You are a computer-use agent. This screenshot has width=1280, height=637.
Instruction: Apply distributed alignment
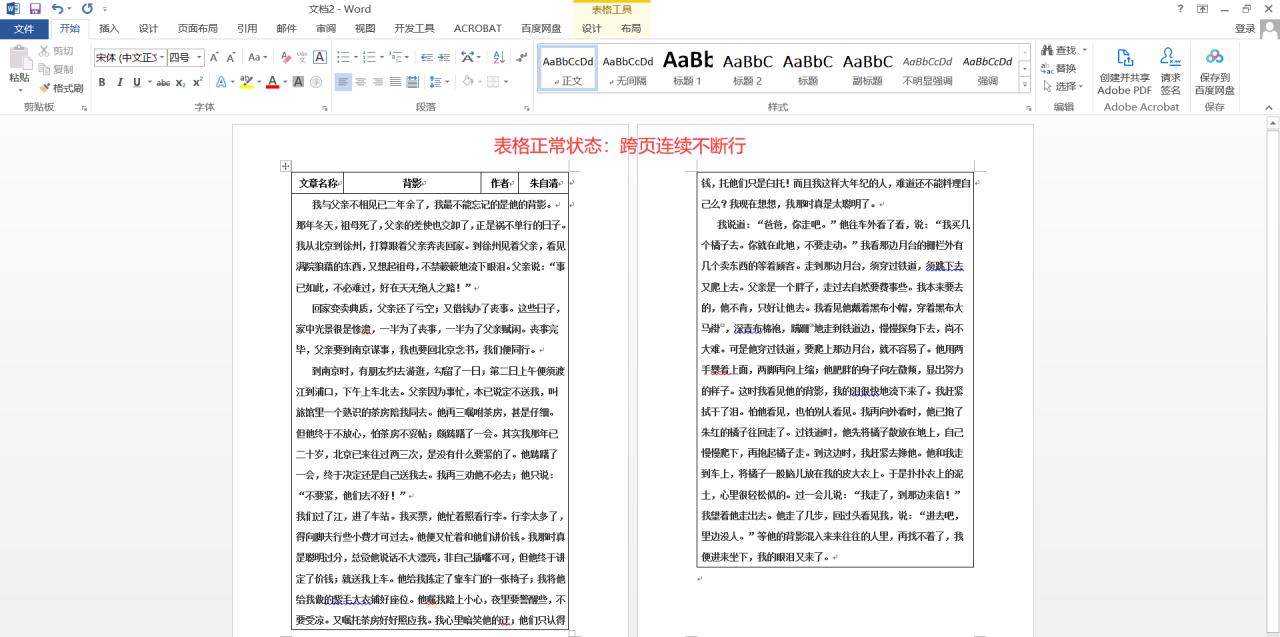(412, 82)
